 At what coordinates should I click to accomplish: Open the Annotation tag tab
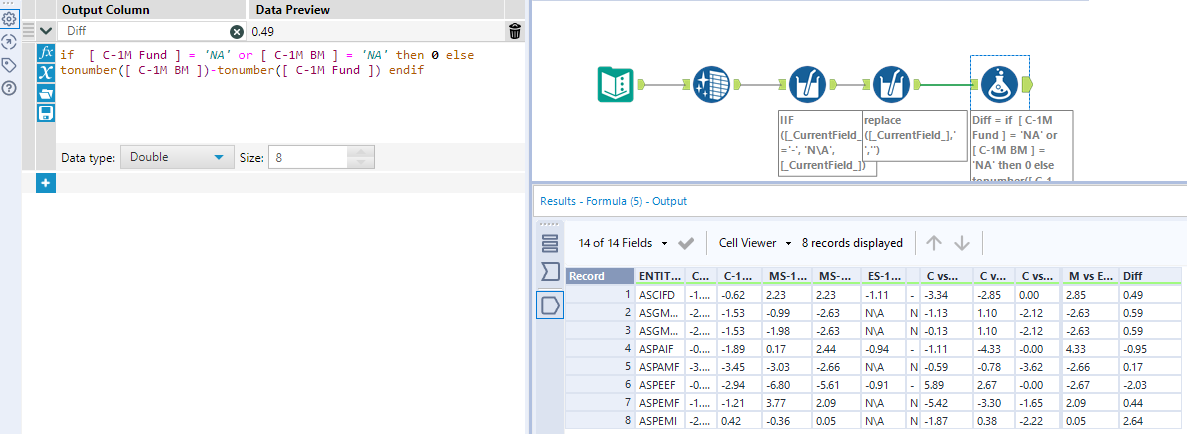(10, 65)
